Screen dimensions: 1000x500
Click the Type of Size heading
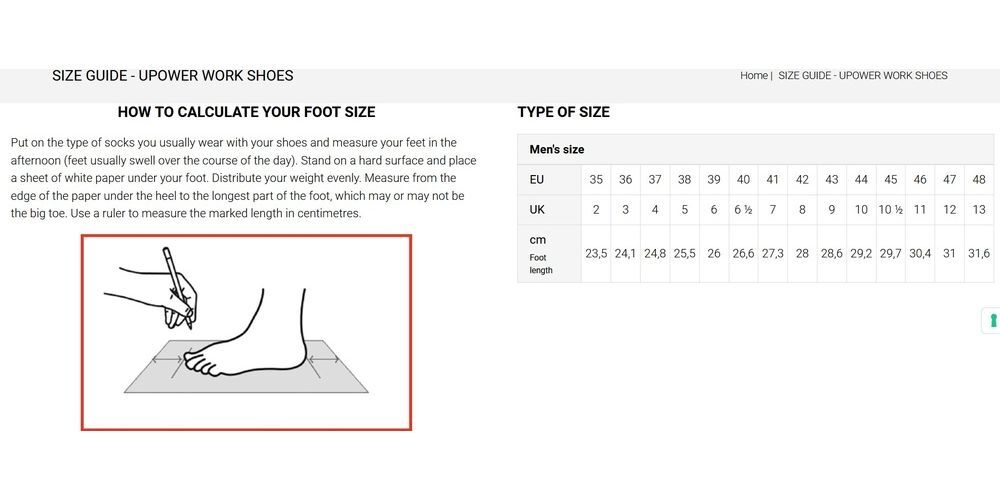[x=563, y=112]
